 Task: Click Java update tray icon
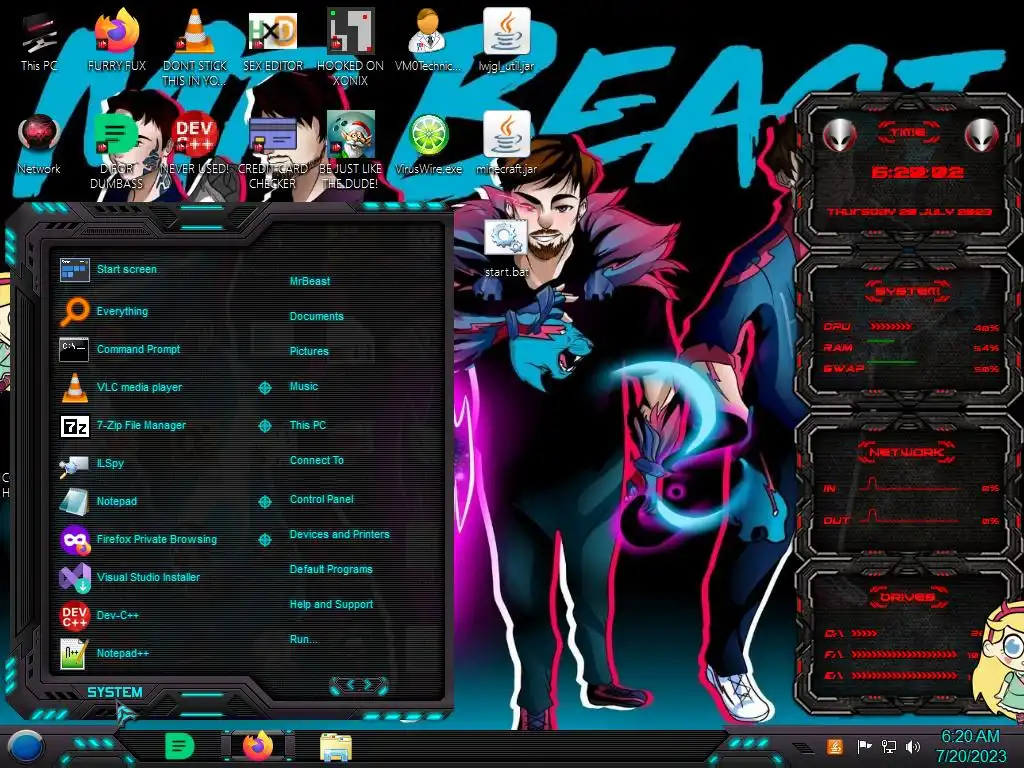coord(834,746)
